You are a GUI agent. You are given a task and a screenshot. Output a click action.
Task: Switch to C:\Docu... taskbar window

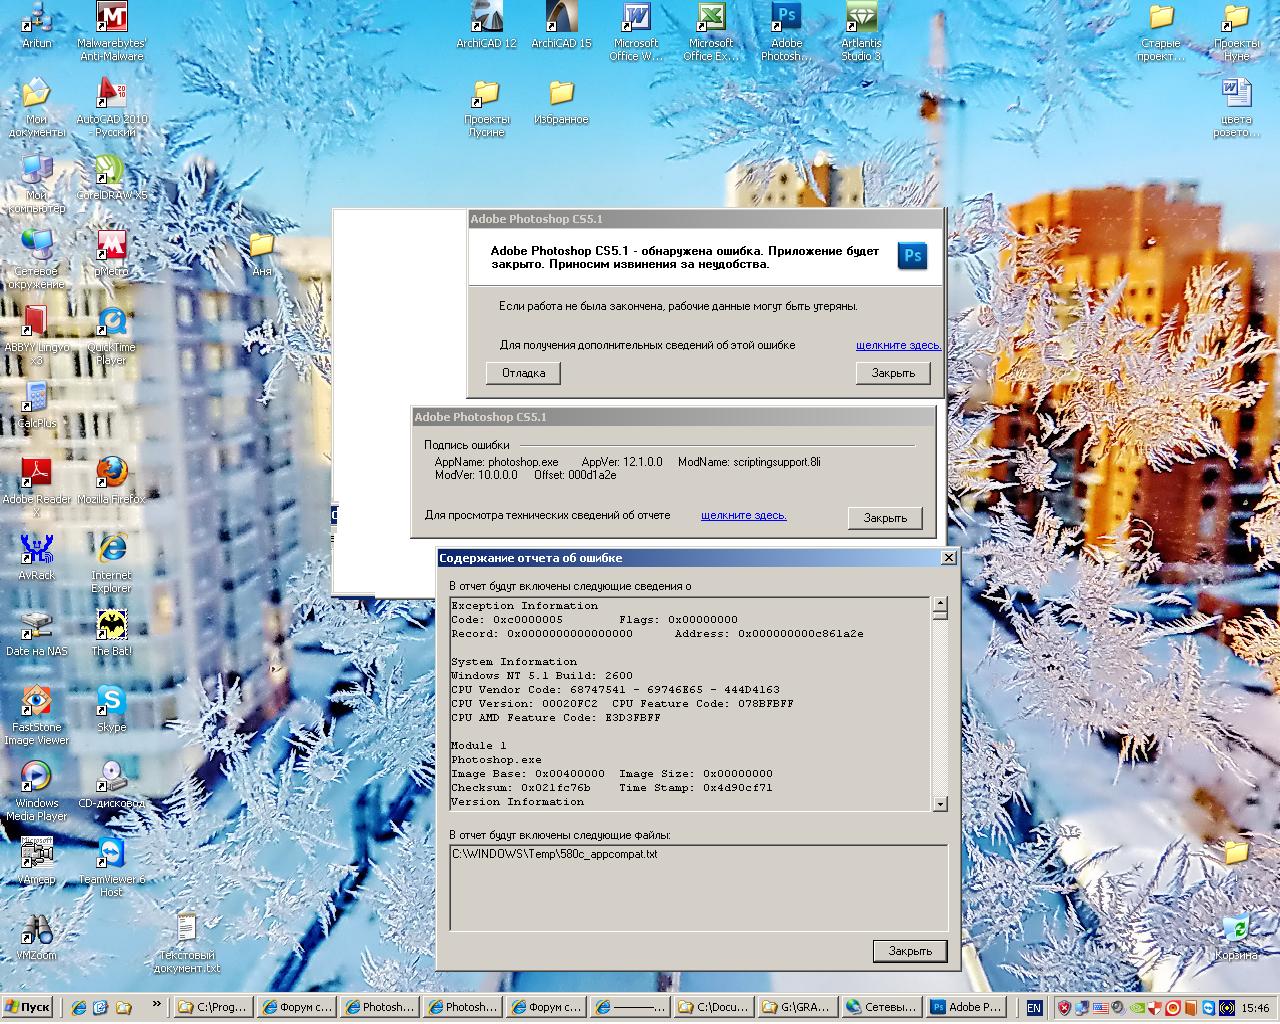(x=712, y=1007)
